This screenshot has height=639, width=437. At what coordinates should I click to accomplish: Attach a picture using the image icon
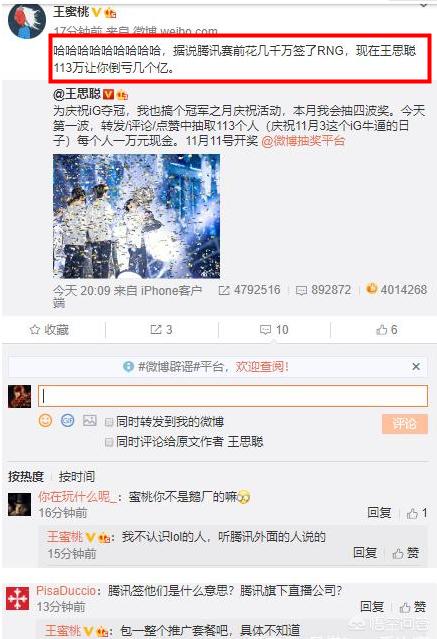tap(90, 420)
